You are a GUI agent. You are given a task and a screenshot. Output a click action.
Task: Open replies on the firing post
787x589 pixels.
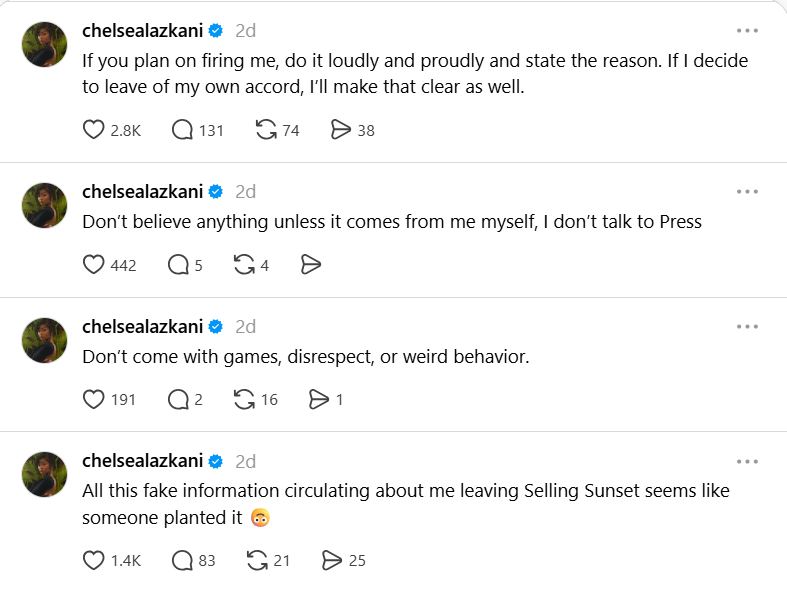[x=182, y=130]
